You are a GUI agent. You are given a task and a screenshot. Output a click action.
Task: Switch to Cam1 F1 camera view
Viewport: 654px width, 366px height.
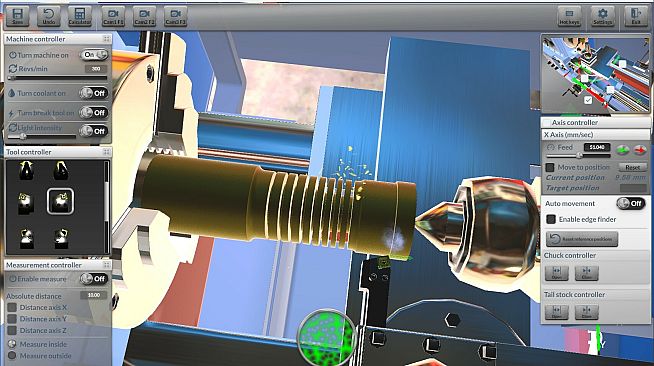113,16
